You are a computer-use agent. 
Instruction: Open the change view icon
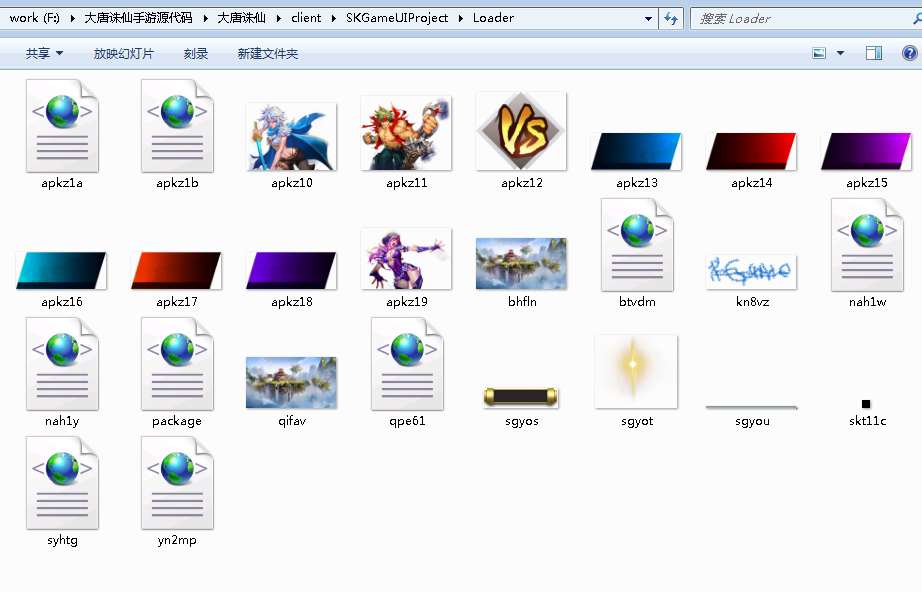click(820, 53)
